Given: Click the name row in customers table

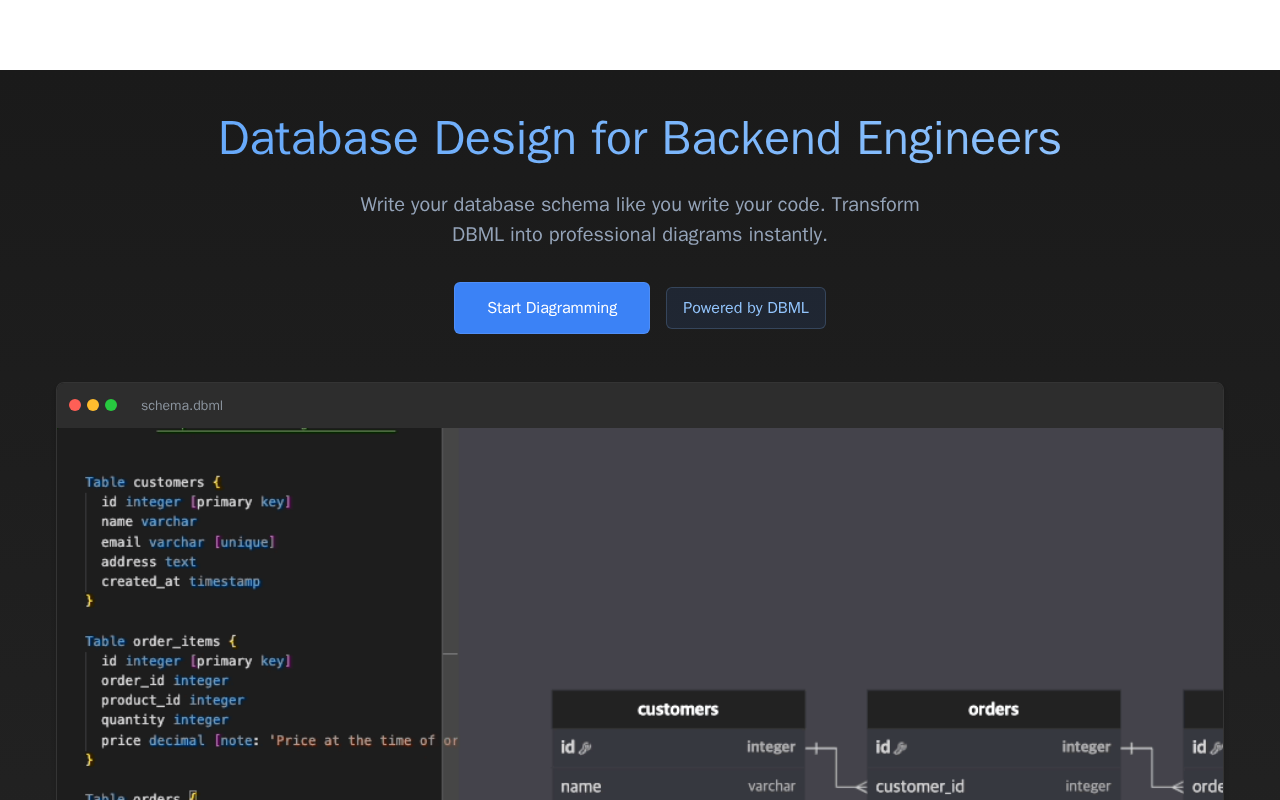Looking at the screenshot, I should click(x=678, y=786).
